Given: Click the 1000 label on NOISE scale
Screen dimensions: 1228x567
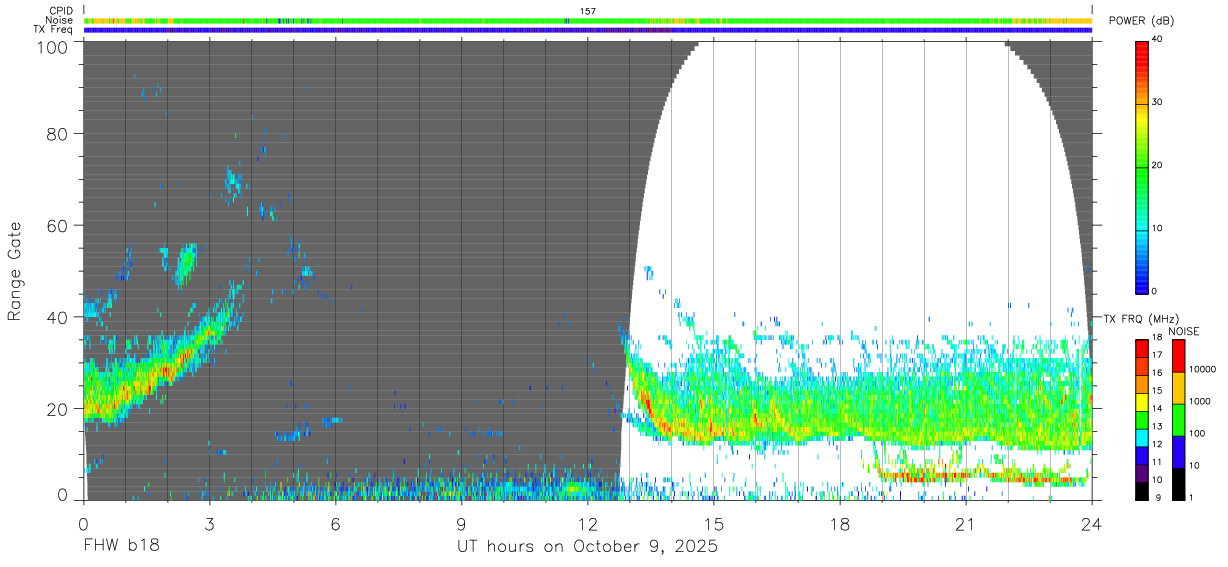Looking at the screenshot, I should 1200,400.
